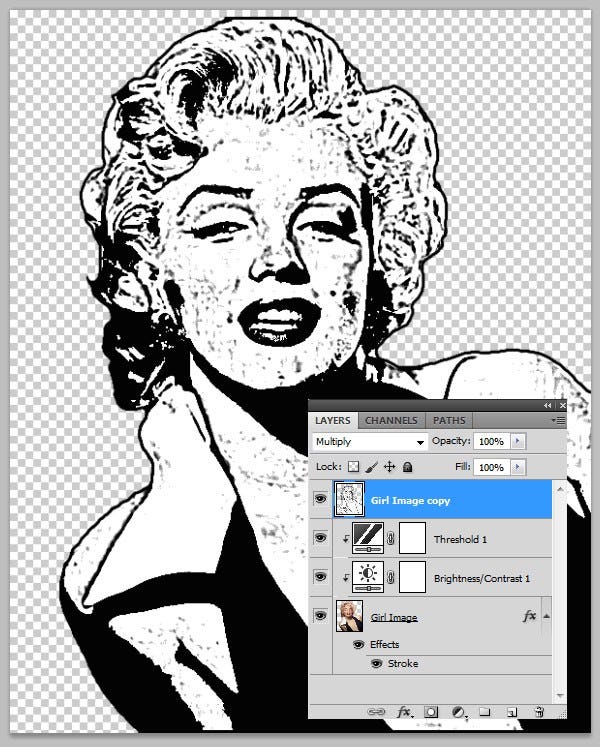Create a new group folder icon
The width and height of the screenshot is (600, 747).
click(x=485, y=712)
